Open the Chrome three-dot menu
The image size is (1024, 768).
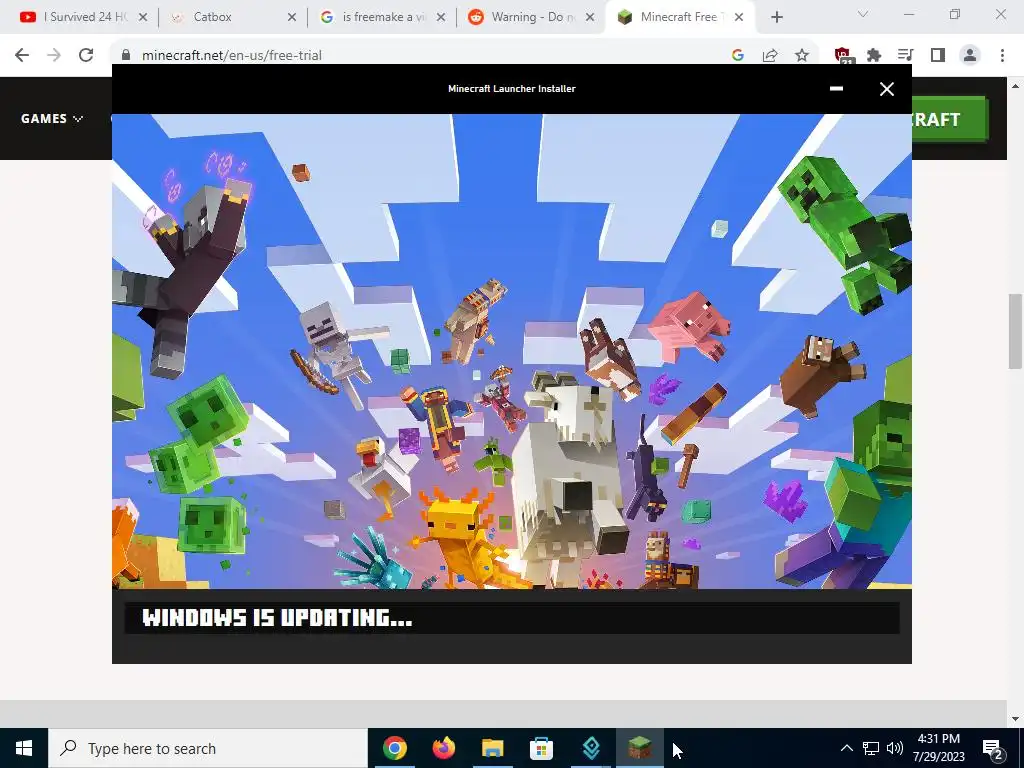(x=1002, y=55)
